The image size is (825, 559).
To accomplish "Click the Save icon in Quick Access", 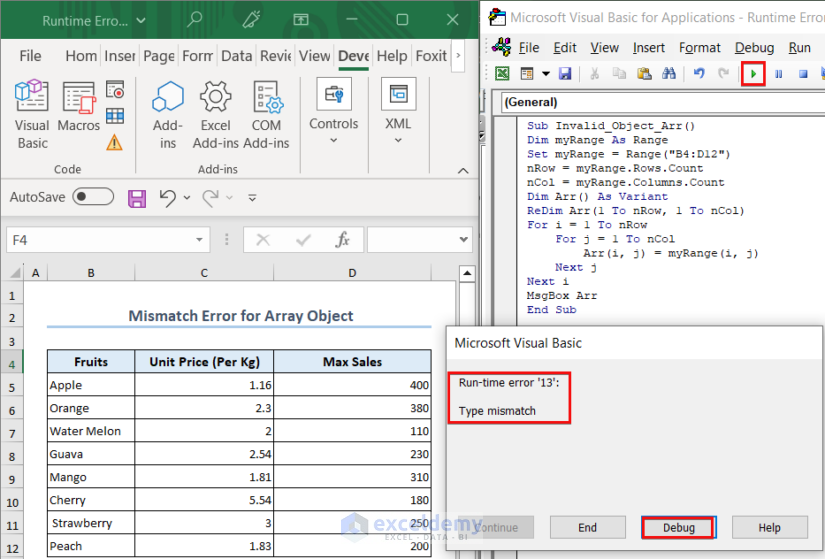I will pos(137,198).
